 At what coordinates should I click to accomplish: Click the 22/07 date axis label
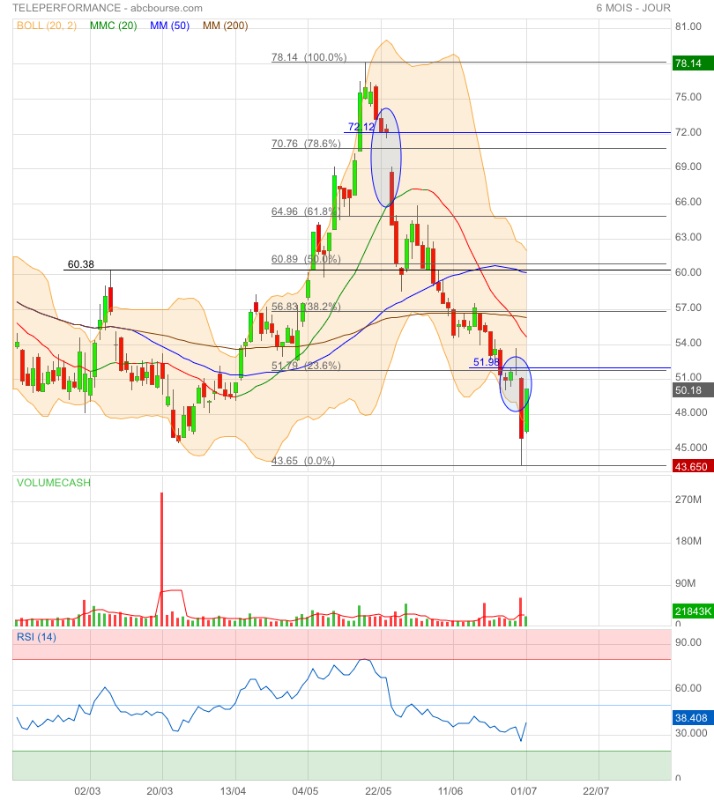click(596, 791)
